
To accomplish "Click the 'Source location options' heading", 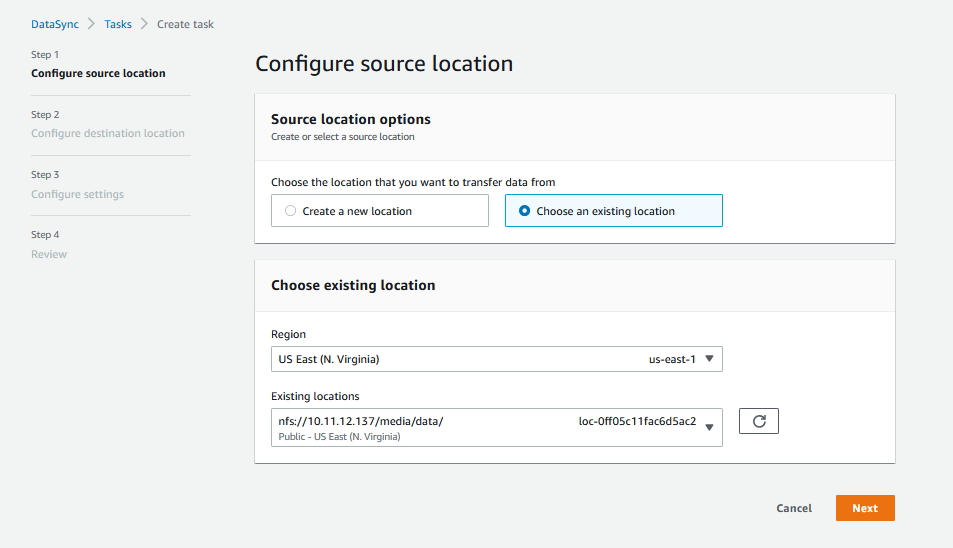I will (x=351, y=119).
